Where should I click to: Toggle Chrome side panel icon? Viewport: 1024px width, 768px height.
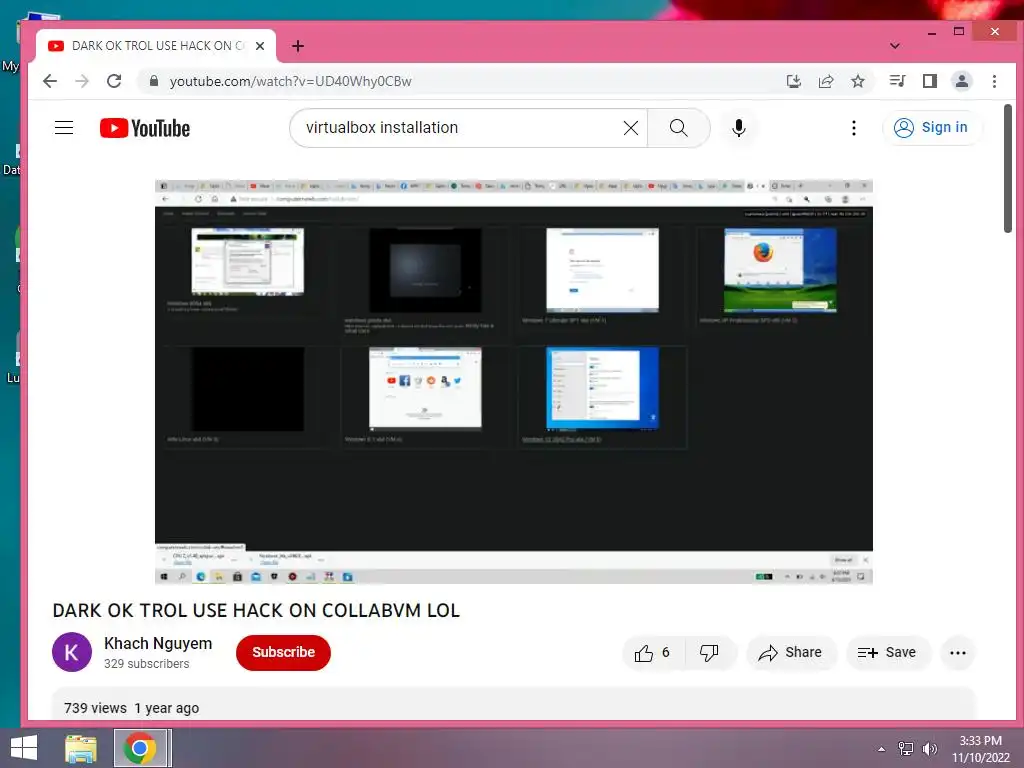tap(930, 81)
